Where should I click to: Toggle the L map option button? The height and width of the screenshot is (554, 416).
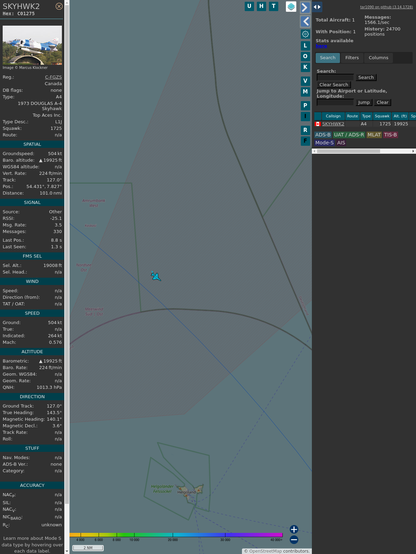pos(305,46)
